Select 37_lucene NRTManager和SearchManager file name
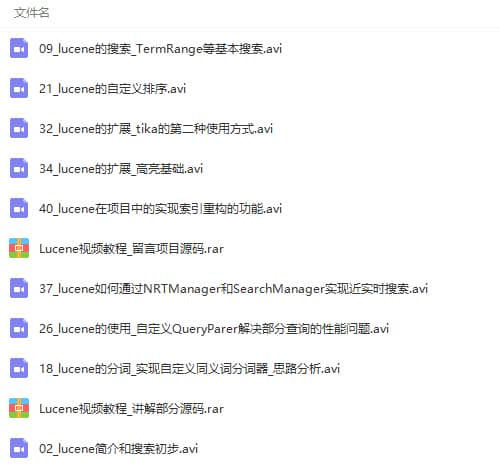 click(233, 289)
